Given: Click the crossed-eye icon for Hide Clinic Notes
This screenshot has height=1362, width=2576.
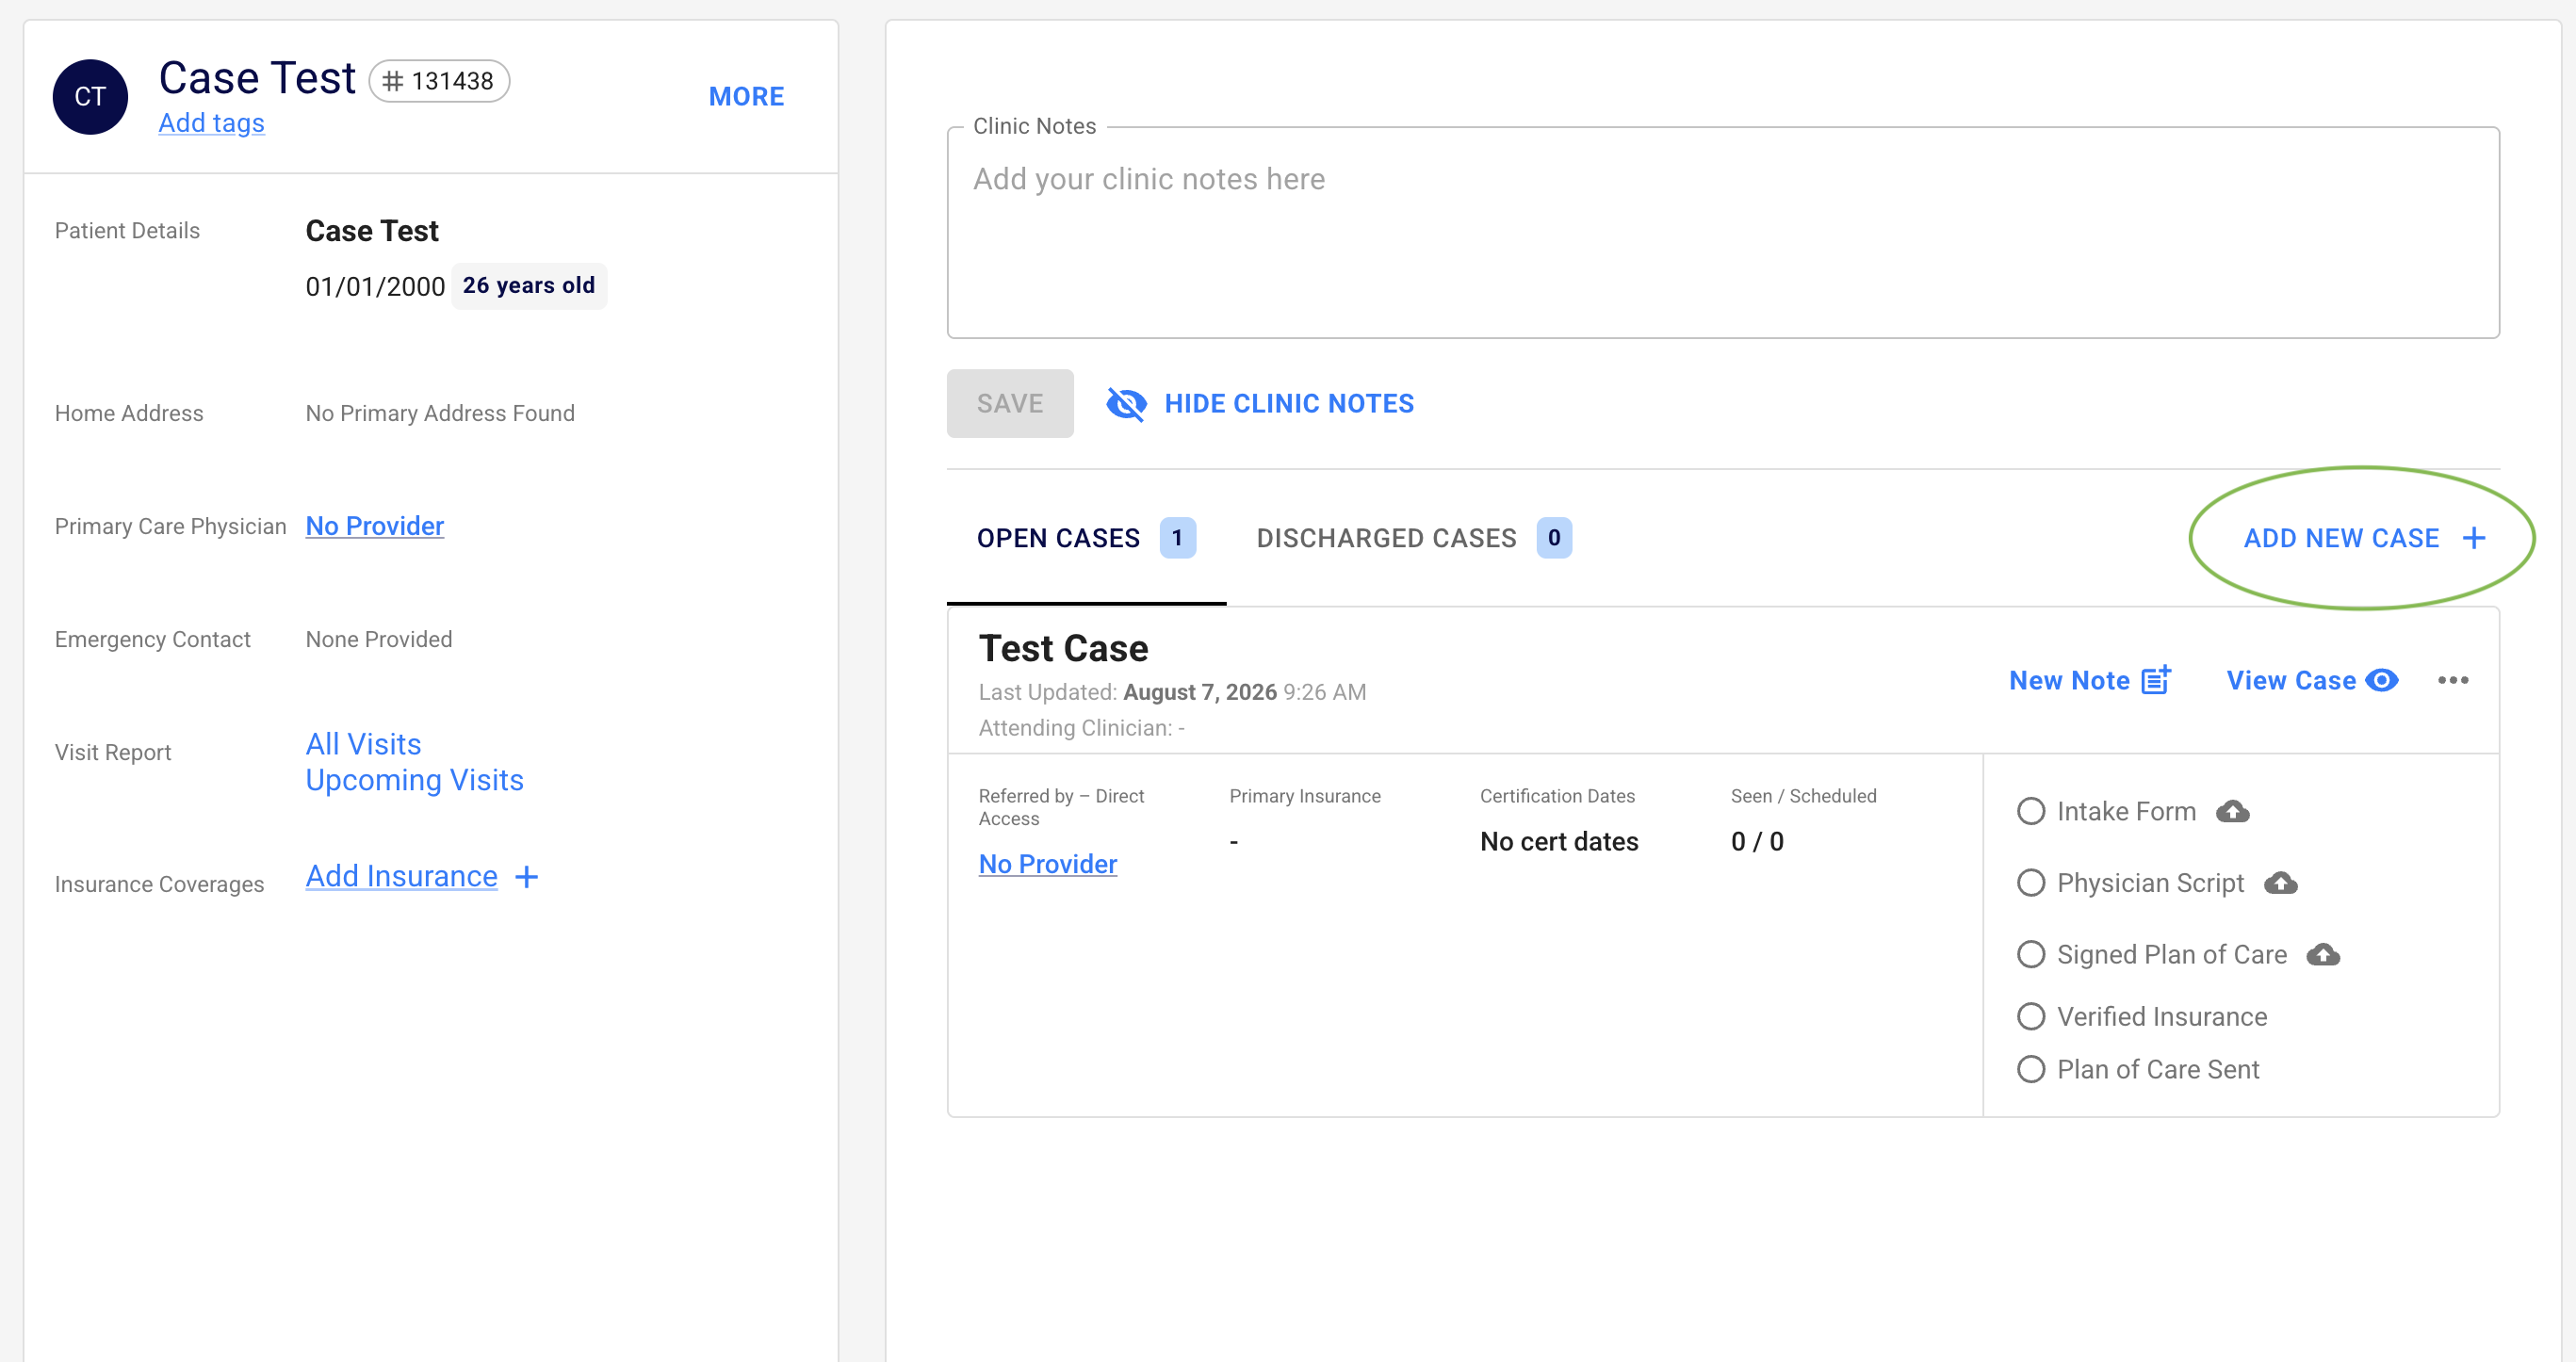Looking at the screenshot, I should coord(1126,404).
